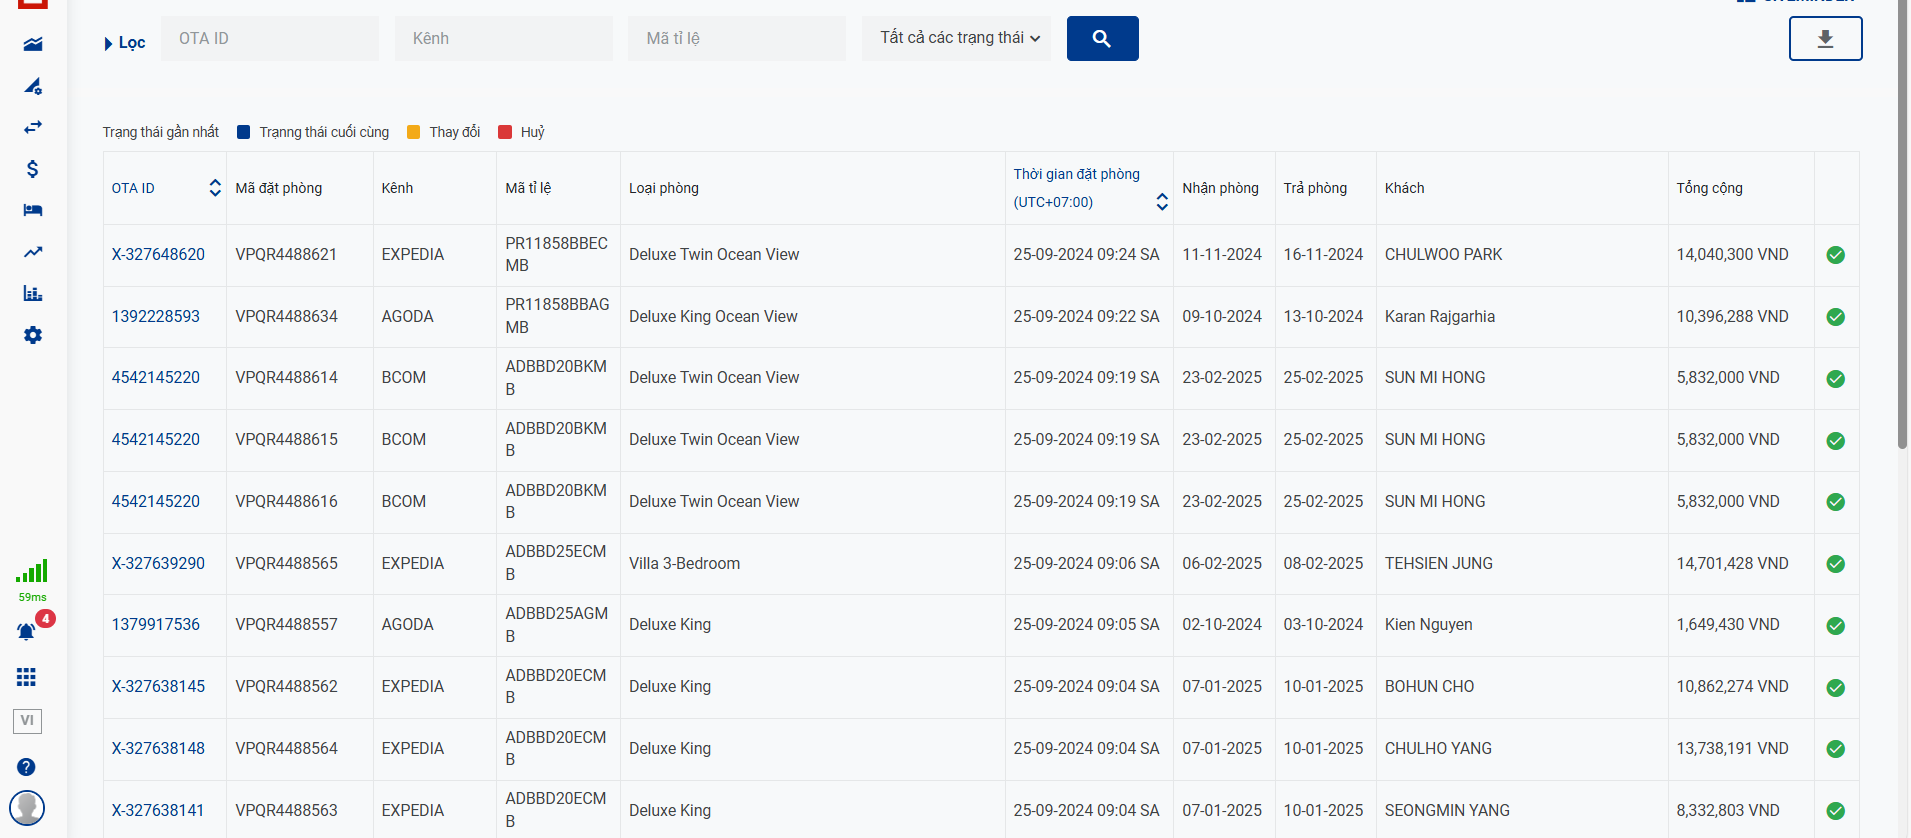Open the dollar sign rates icon in sidebar
This screenshot has height=838, width=1911.
click(x=33, y=169)
